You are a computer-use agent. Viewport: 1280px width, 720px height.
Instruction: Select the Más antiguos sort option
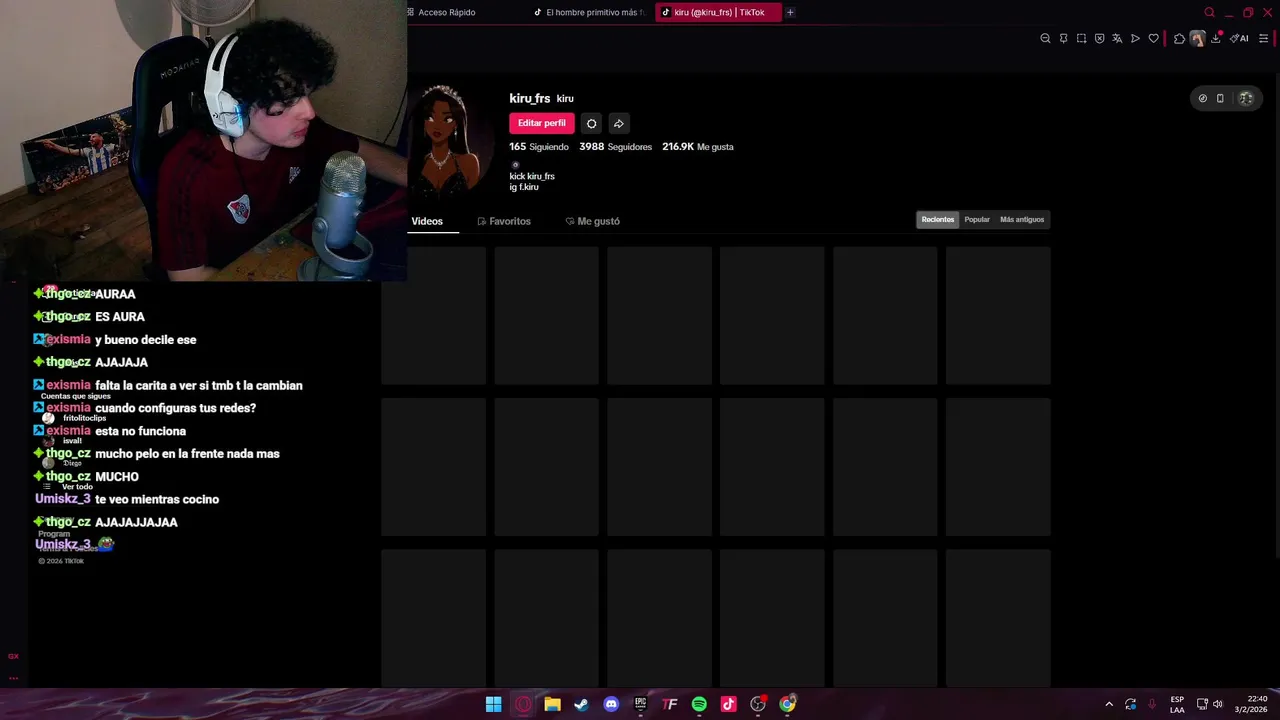1022,220
